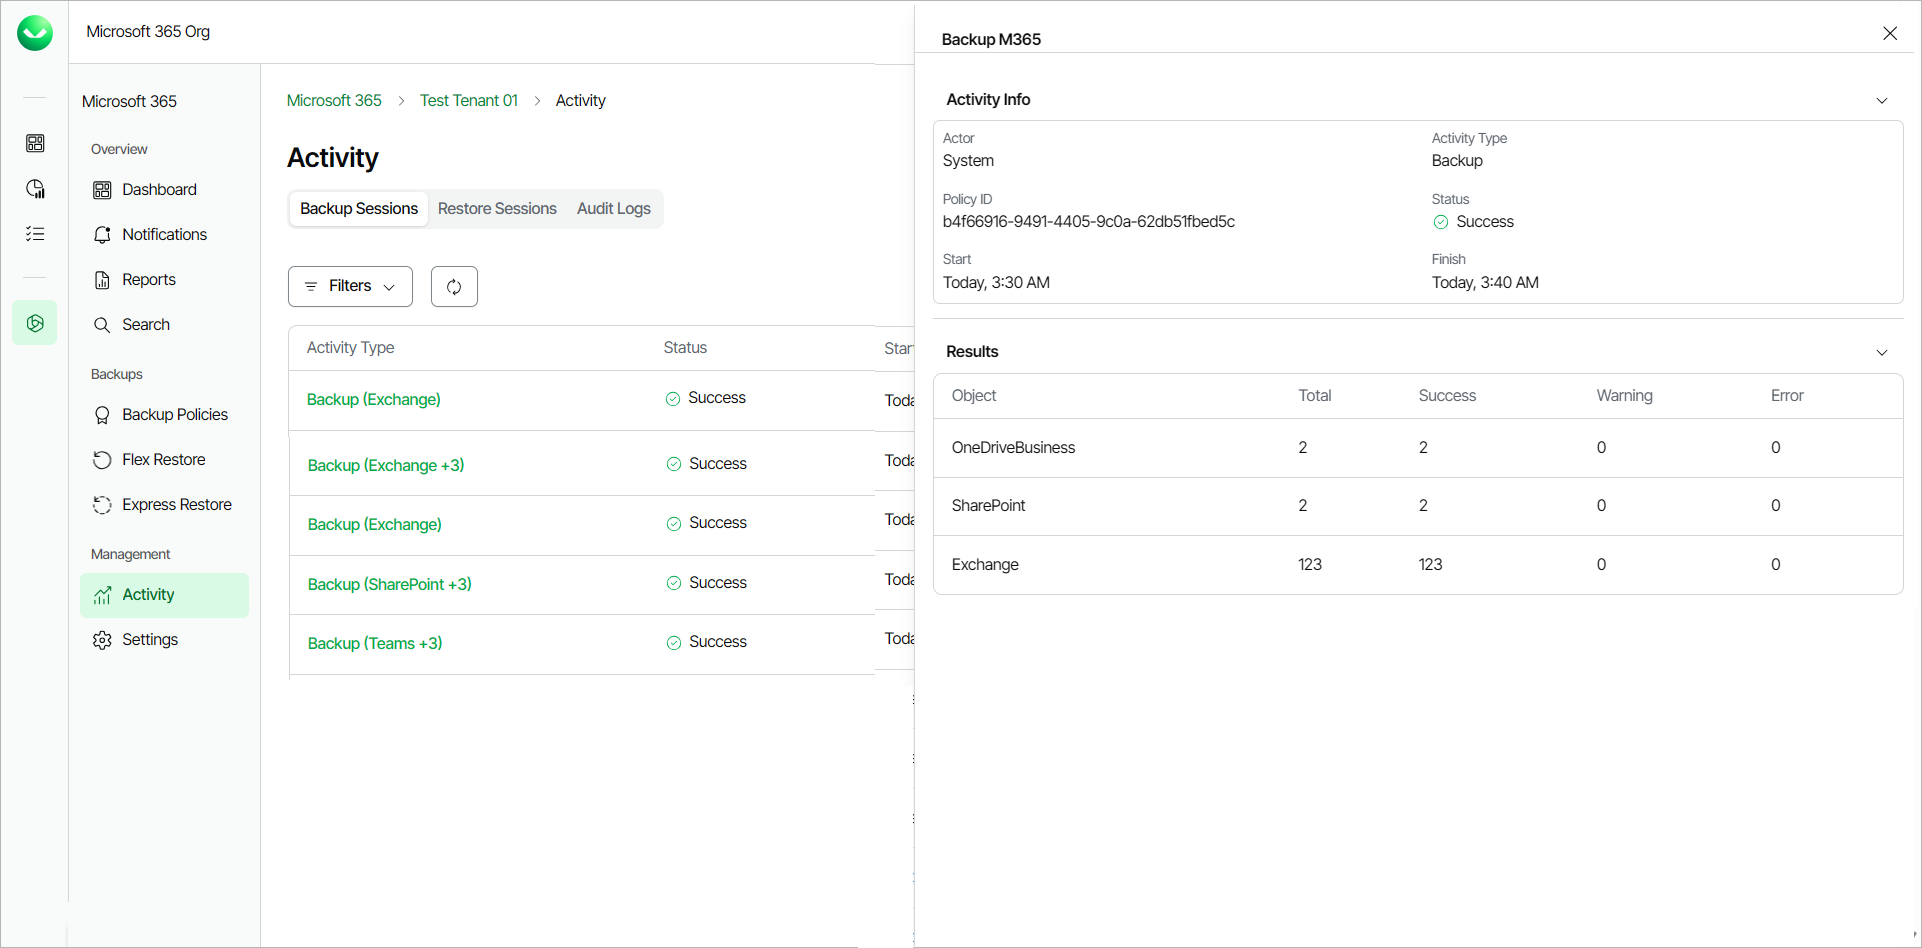Screen dimensions: 1922x948
Task: Open the pie chart reports icon in left rail
Action: pyautogui.click(x=35, y=189)
